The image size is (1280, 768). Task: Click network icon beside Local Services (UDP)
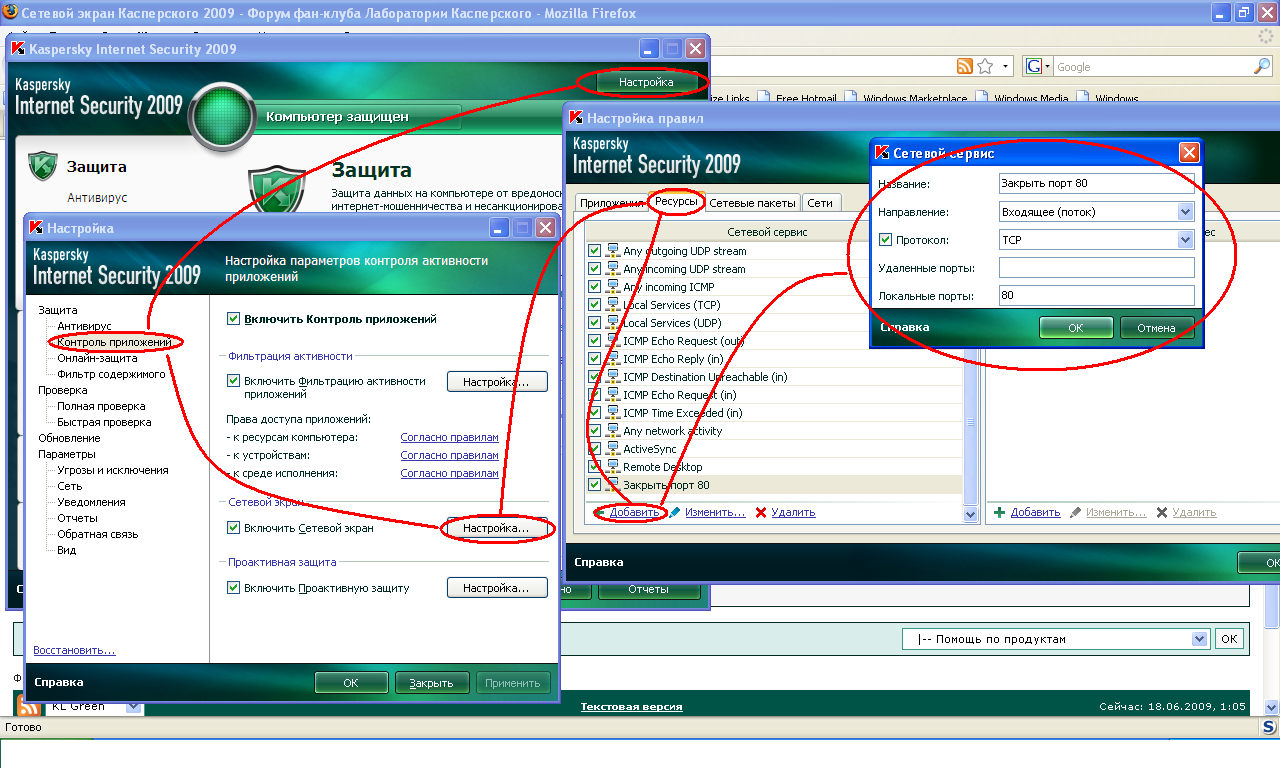click(x=613, y=323)
